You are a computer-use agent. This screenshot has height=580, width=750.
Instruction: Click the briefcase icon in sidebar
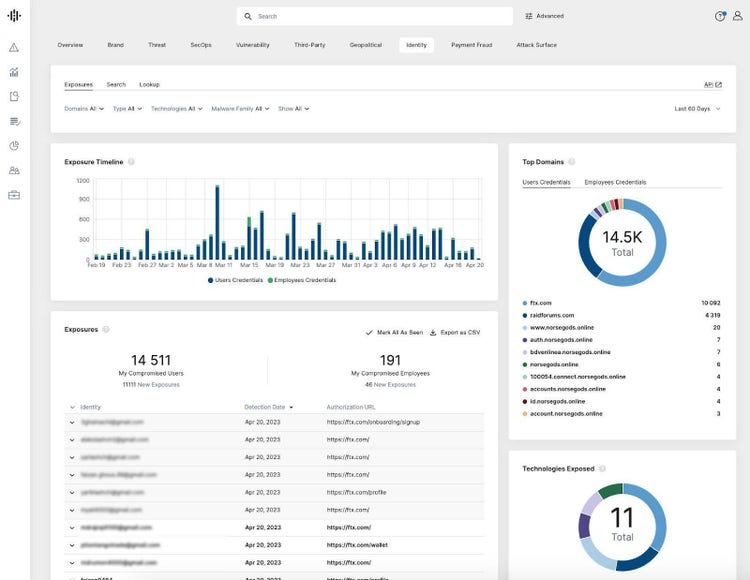[14, 195]
